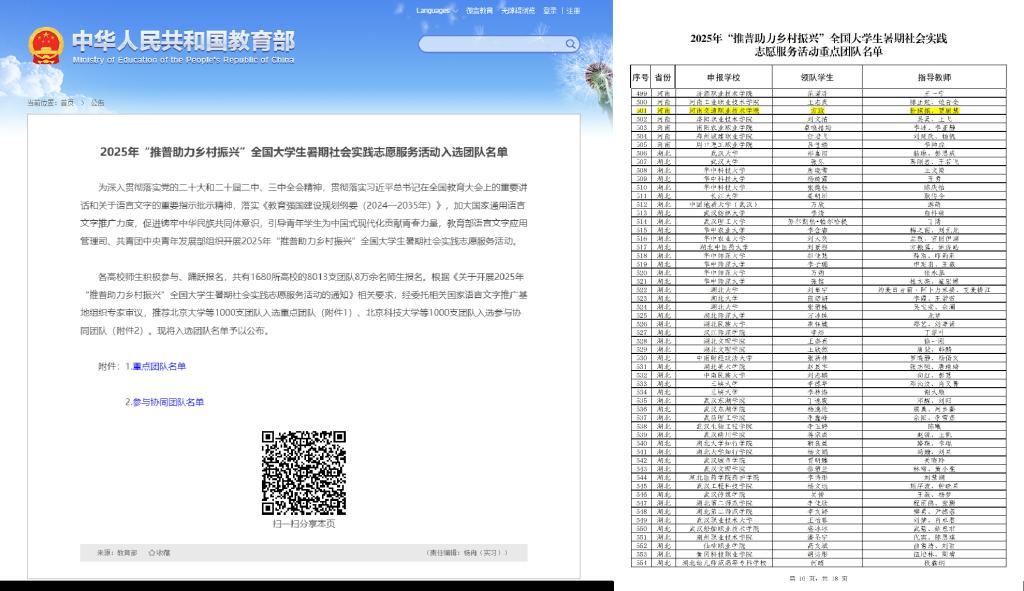The image size is (1024, 591).
Task: Click the search magnifier icon
Action: (x=571, y=43)
